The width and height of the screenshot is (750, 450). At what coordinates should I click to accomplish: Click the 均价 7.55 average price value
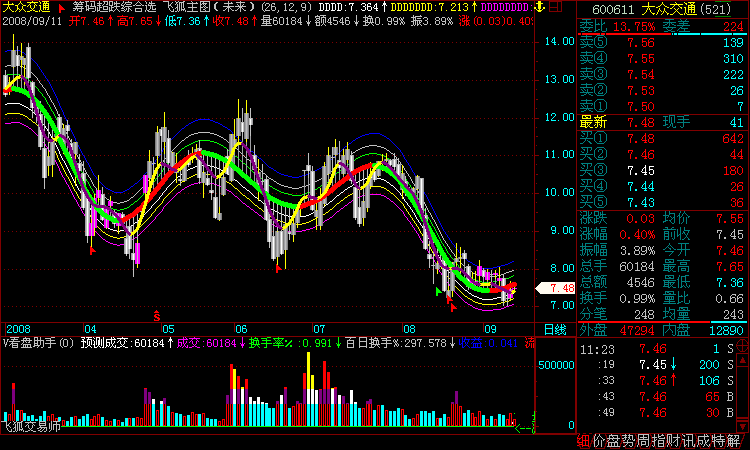coord(730,219)
